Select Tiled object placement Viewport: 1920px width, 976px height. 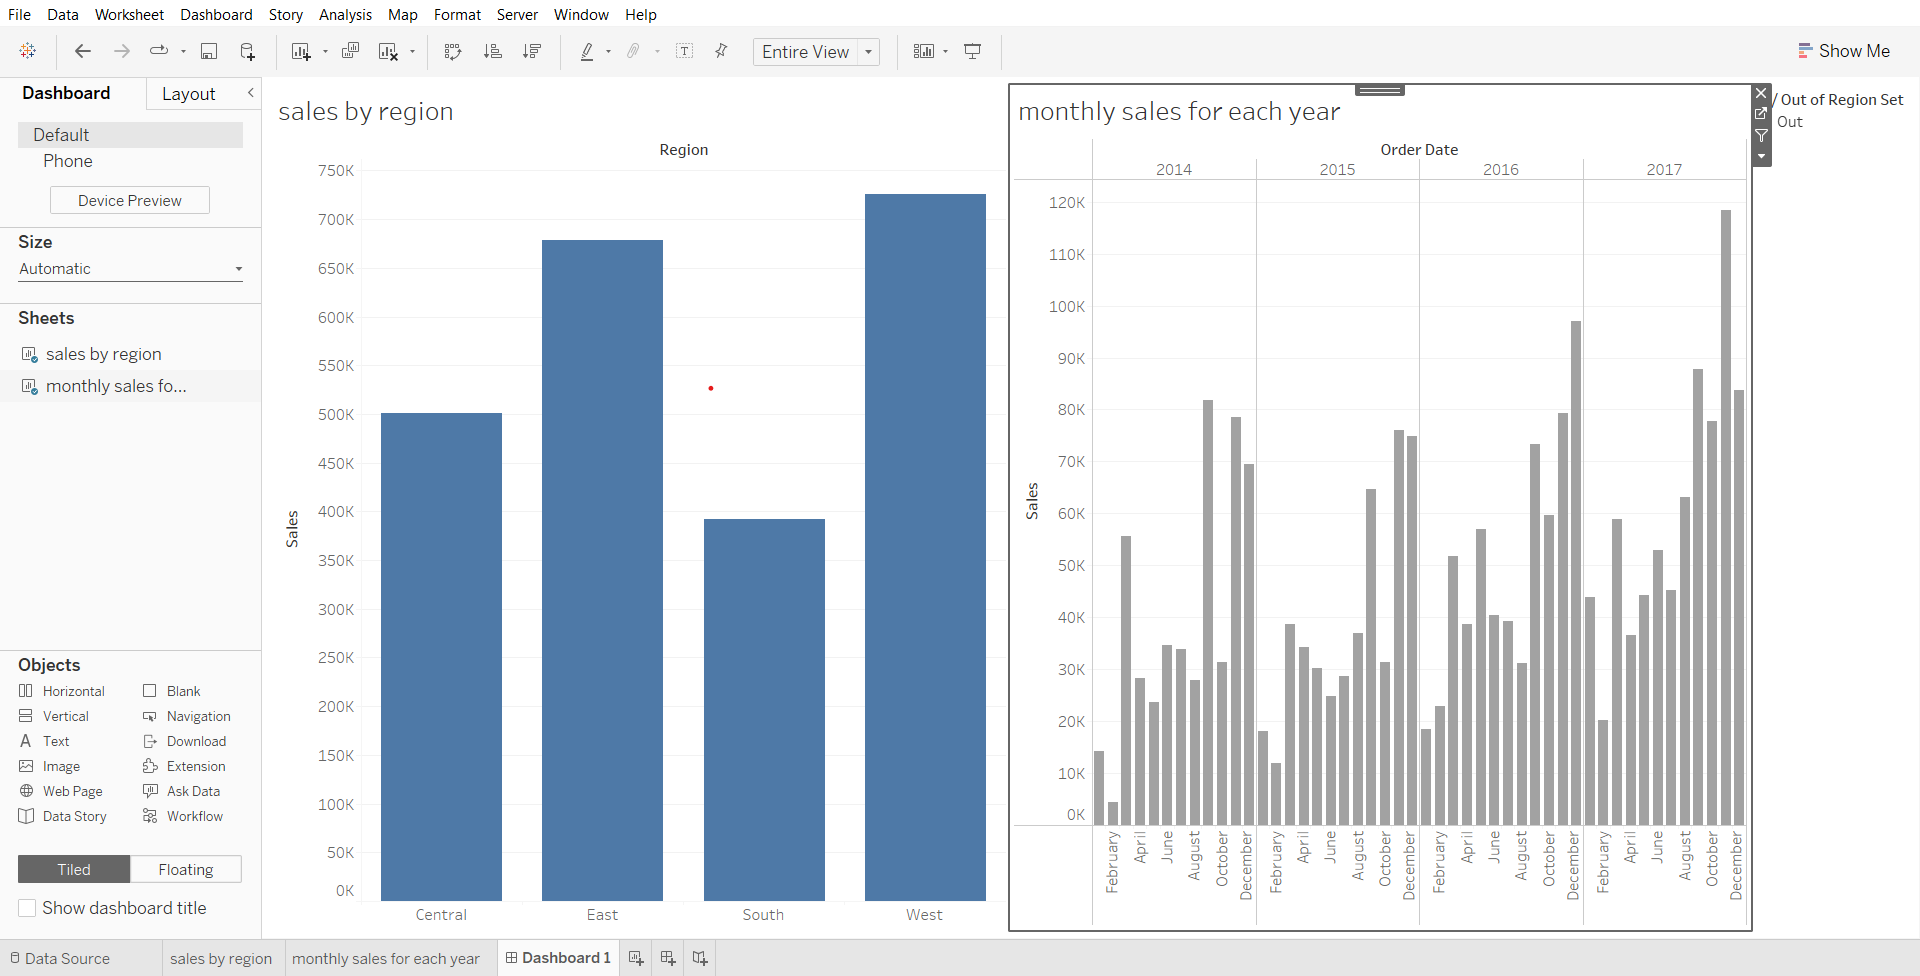coord(74,869)
